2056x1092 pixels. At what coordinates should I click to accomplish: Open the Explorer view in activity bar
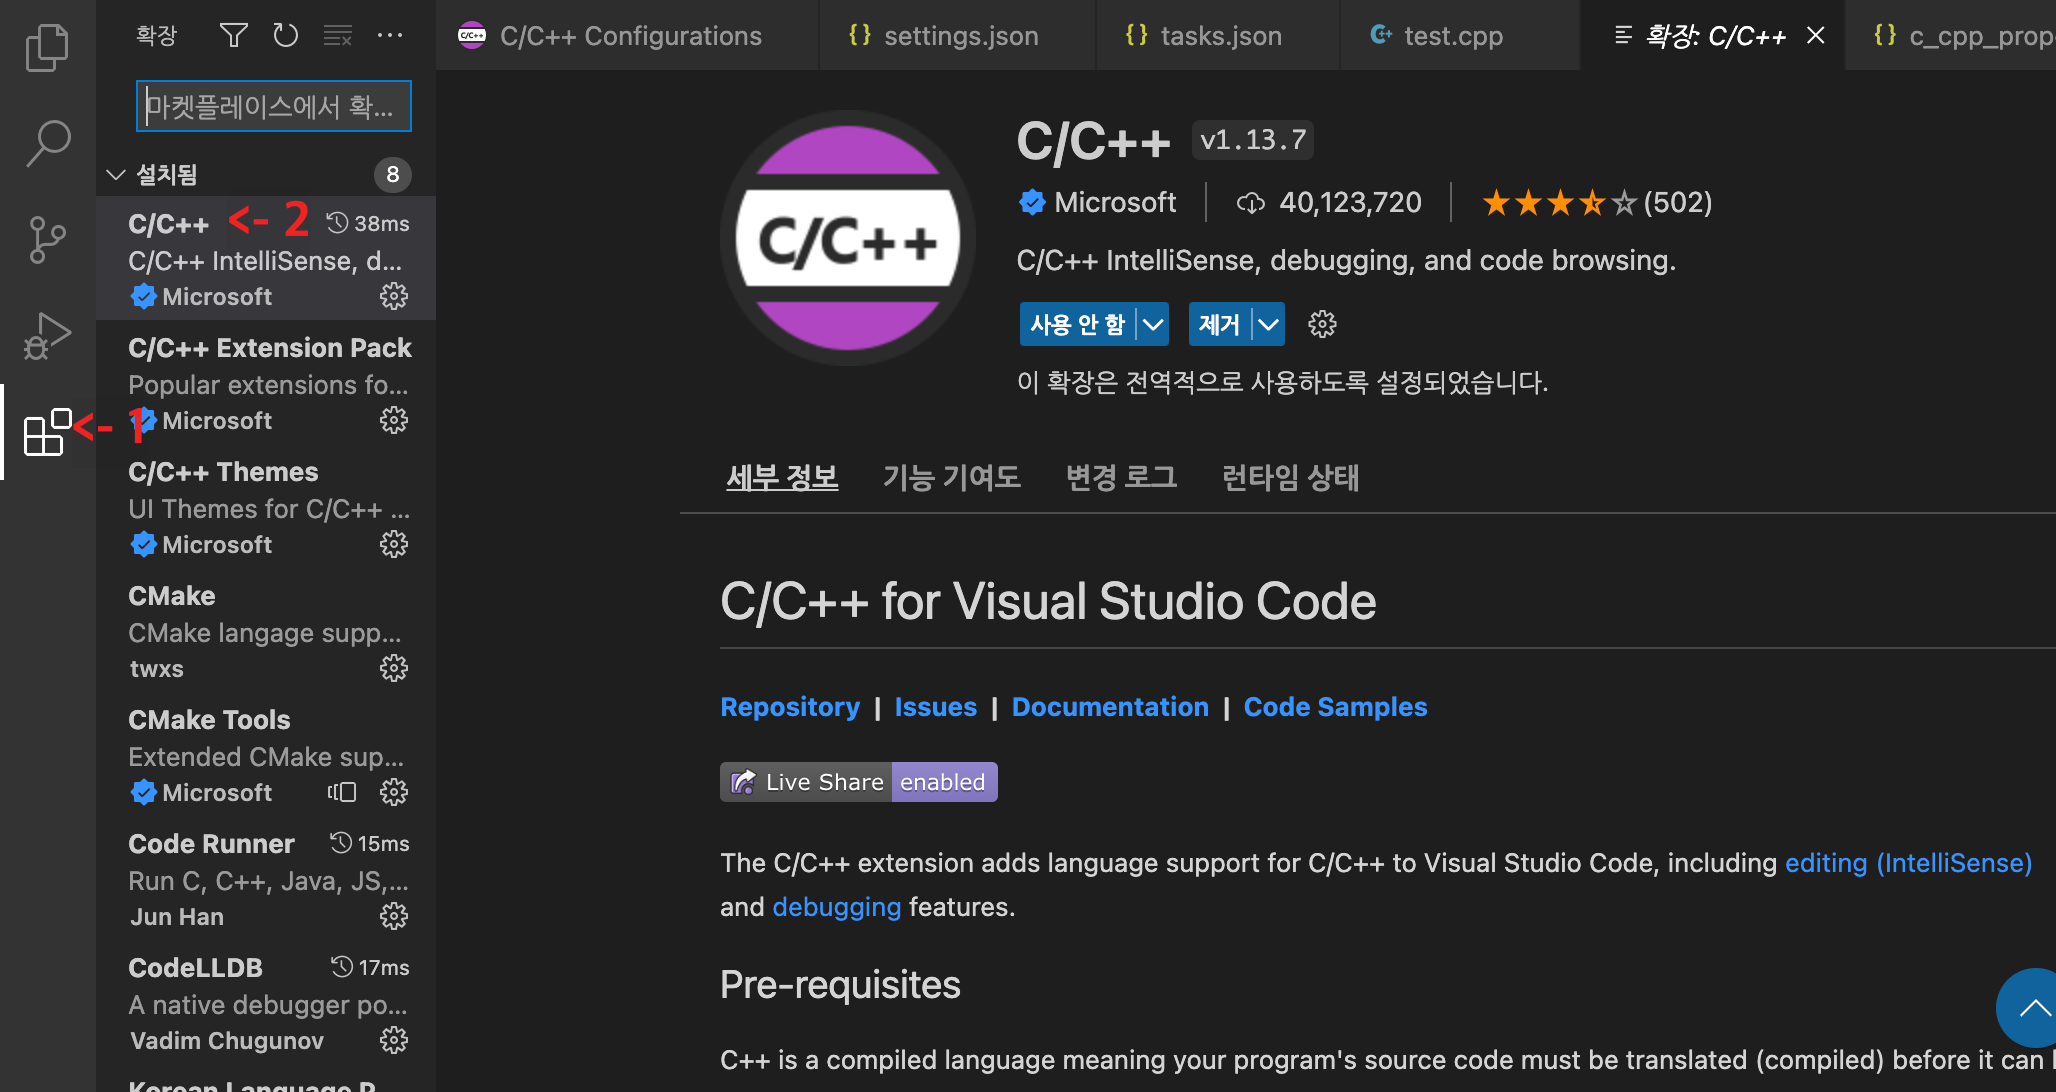click(47, 47)
